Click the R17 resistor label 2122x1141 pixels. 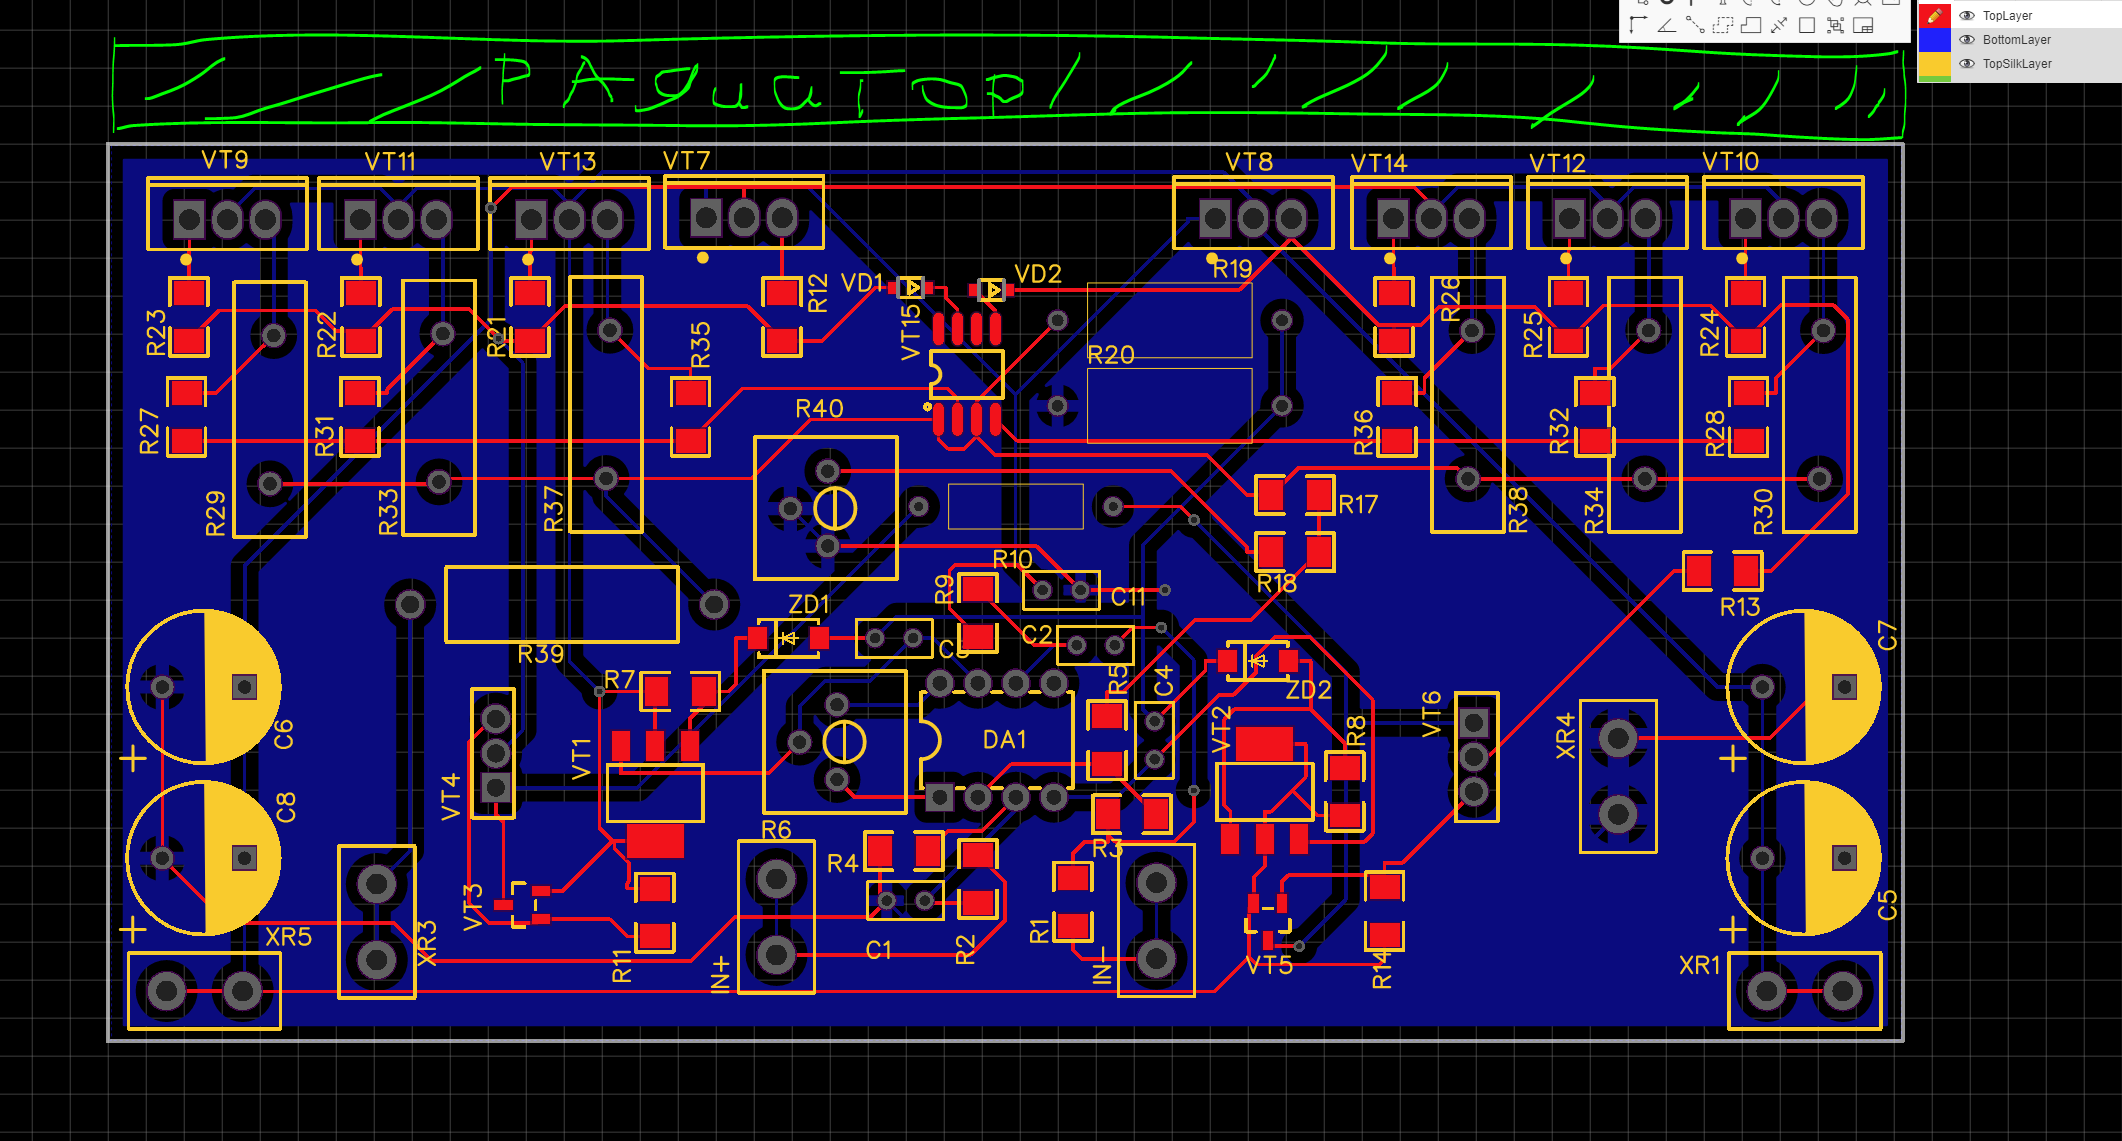click(x=1358, y=505)
